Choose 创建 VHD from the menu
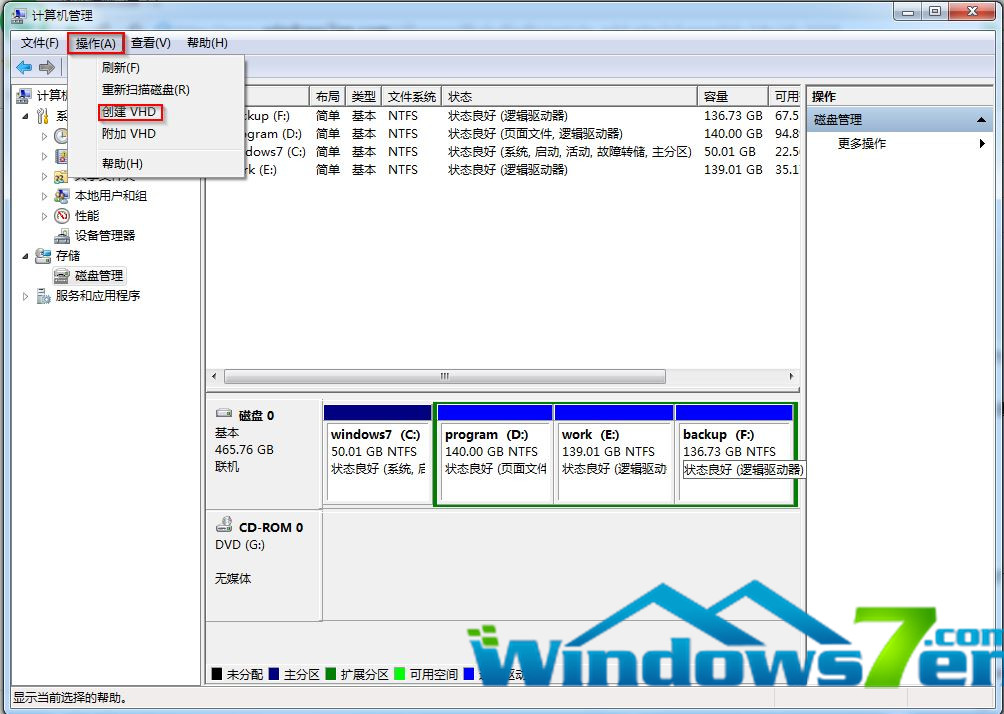 (x=129, y=112)
